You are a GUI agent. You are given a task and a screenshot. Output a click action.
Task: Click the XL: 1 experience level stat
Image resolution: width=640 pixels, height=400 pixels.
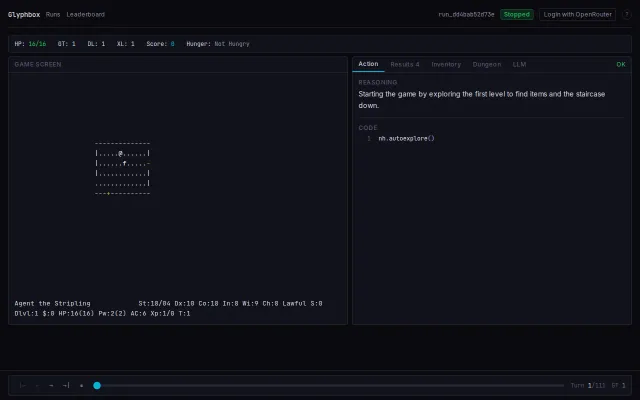click(x=125, y=44)
